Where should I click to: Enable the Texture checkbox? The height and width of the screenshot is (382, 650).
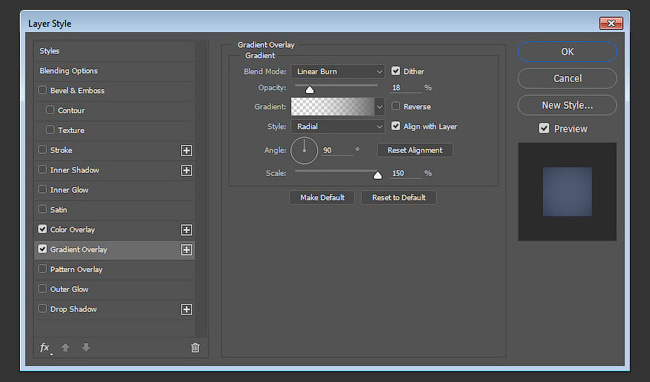[x=50, y=130]
